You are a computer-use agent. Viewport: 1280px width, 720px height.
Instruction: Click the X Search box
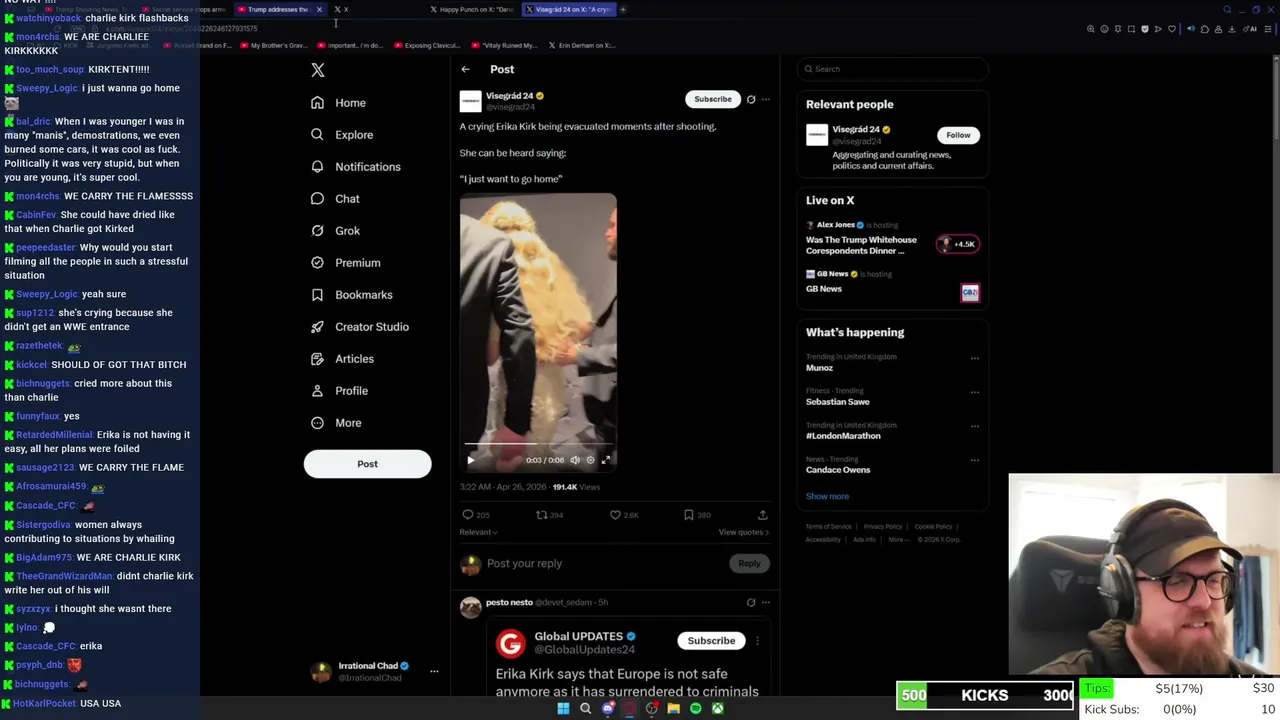[892, 69]
